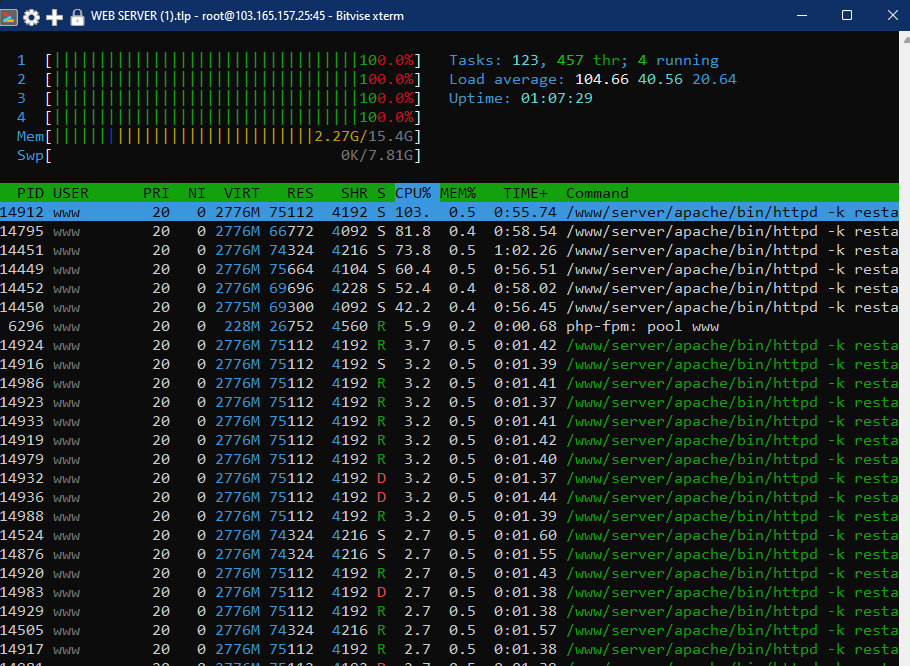
Task: Select process row with PID 14912
Action: (450, 212)
